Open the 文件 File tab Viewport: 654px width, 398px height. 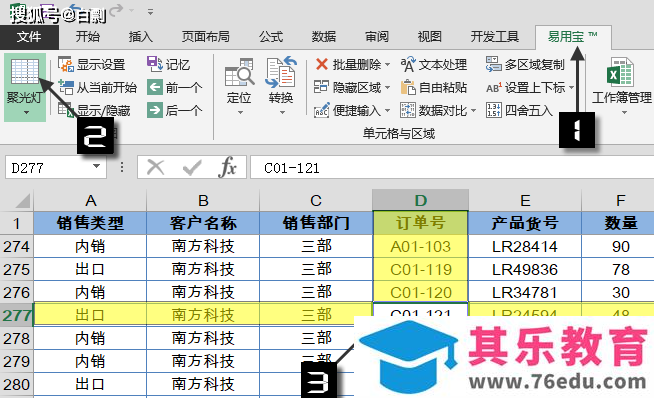29,37
